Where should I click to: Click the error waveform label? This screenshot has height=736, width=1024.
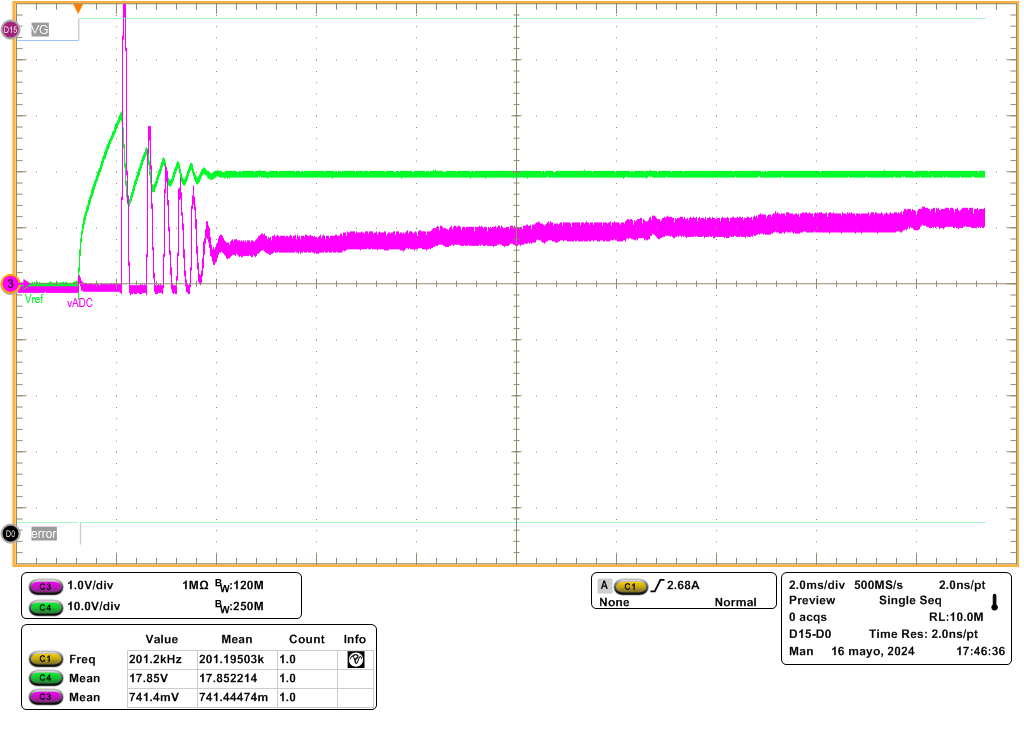44,534
